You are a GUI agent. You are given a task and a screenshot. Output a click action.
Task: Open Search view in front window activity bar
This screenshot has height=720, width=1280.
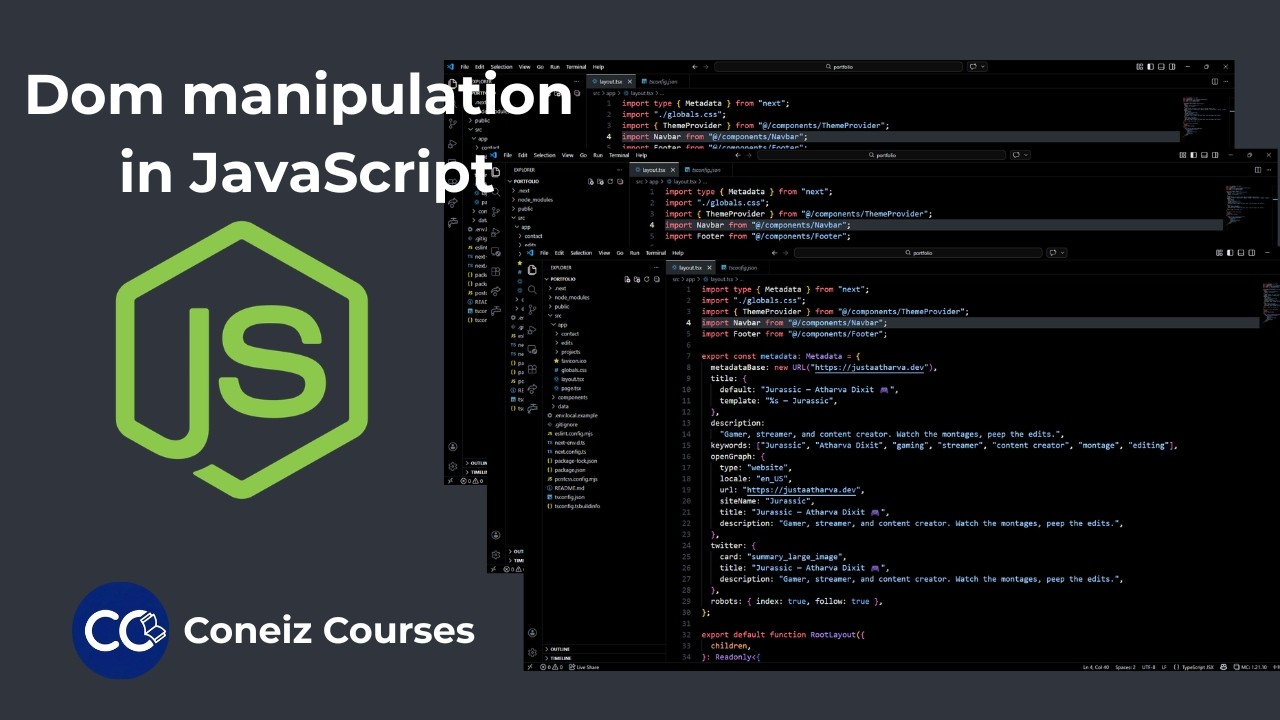click(x=532, y=290)
